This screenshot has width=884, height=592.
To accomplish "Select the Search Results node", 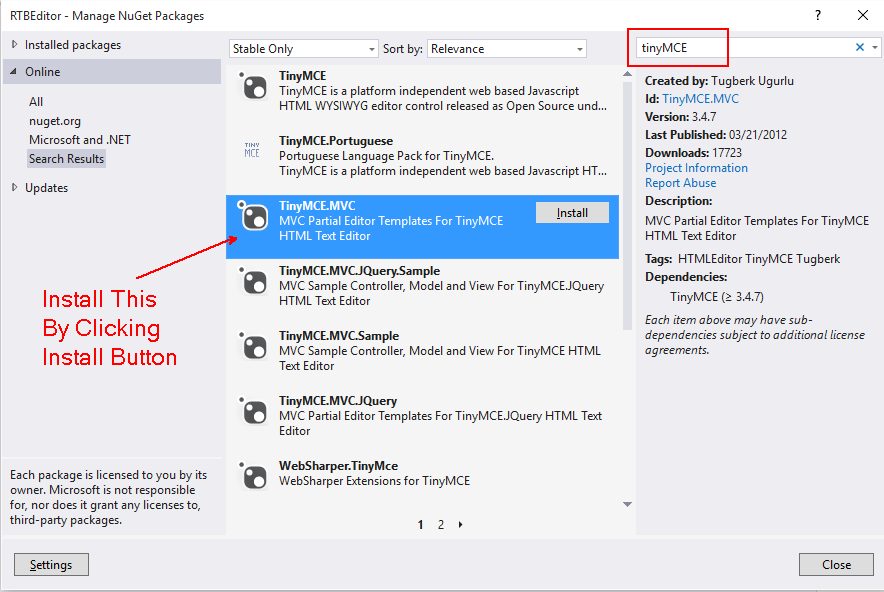I will [x=67, y=159].
